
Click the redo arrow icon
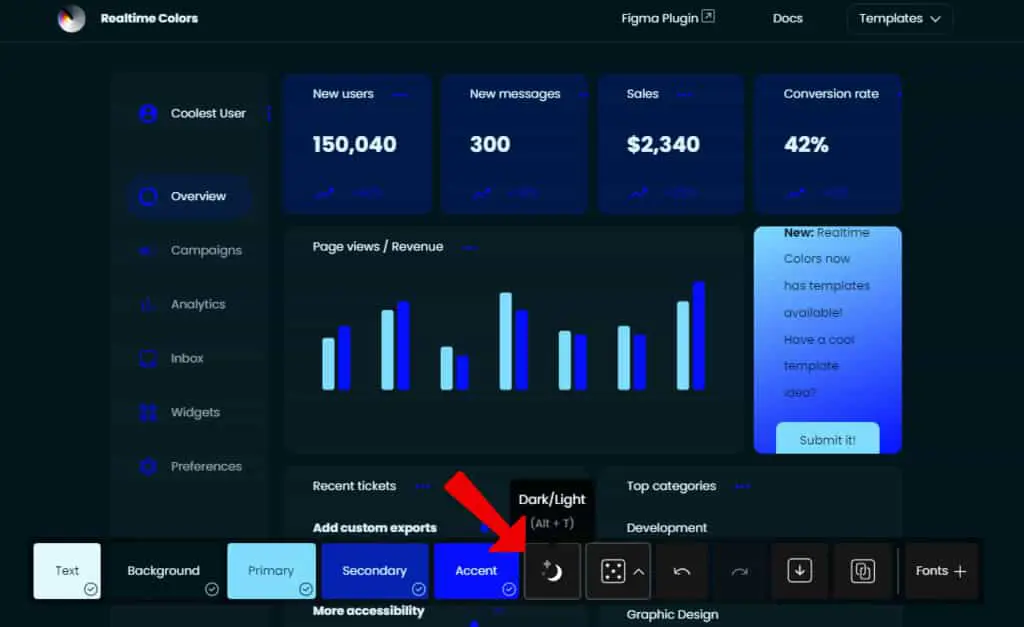[740, 571]
